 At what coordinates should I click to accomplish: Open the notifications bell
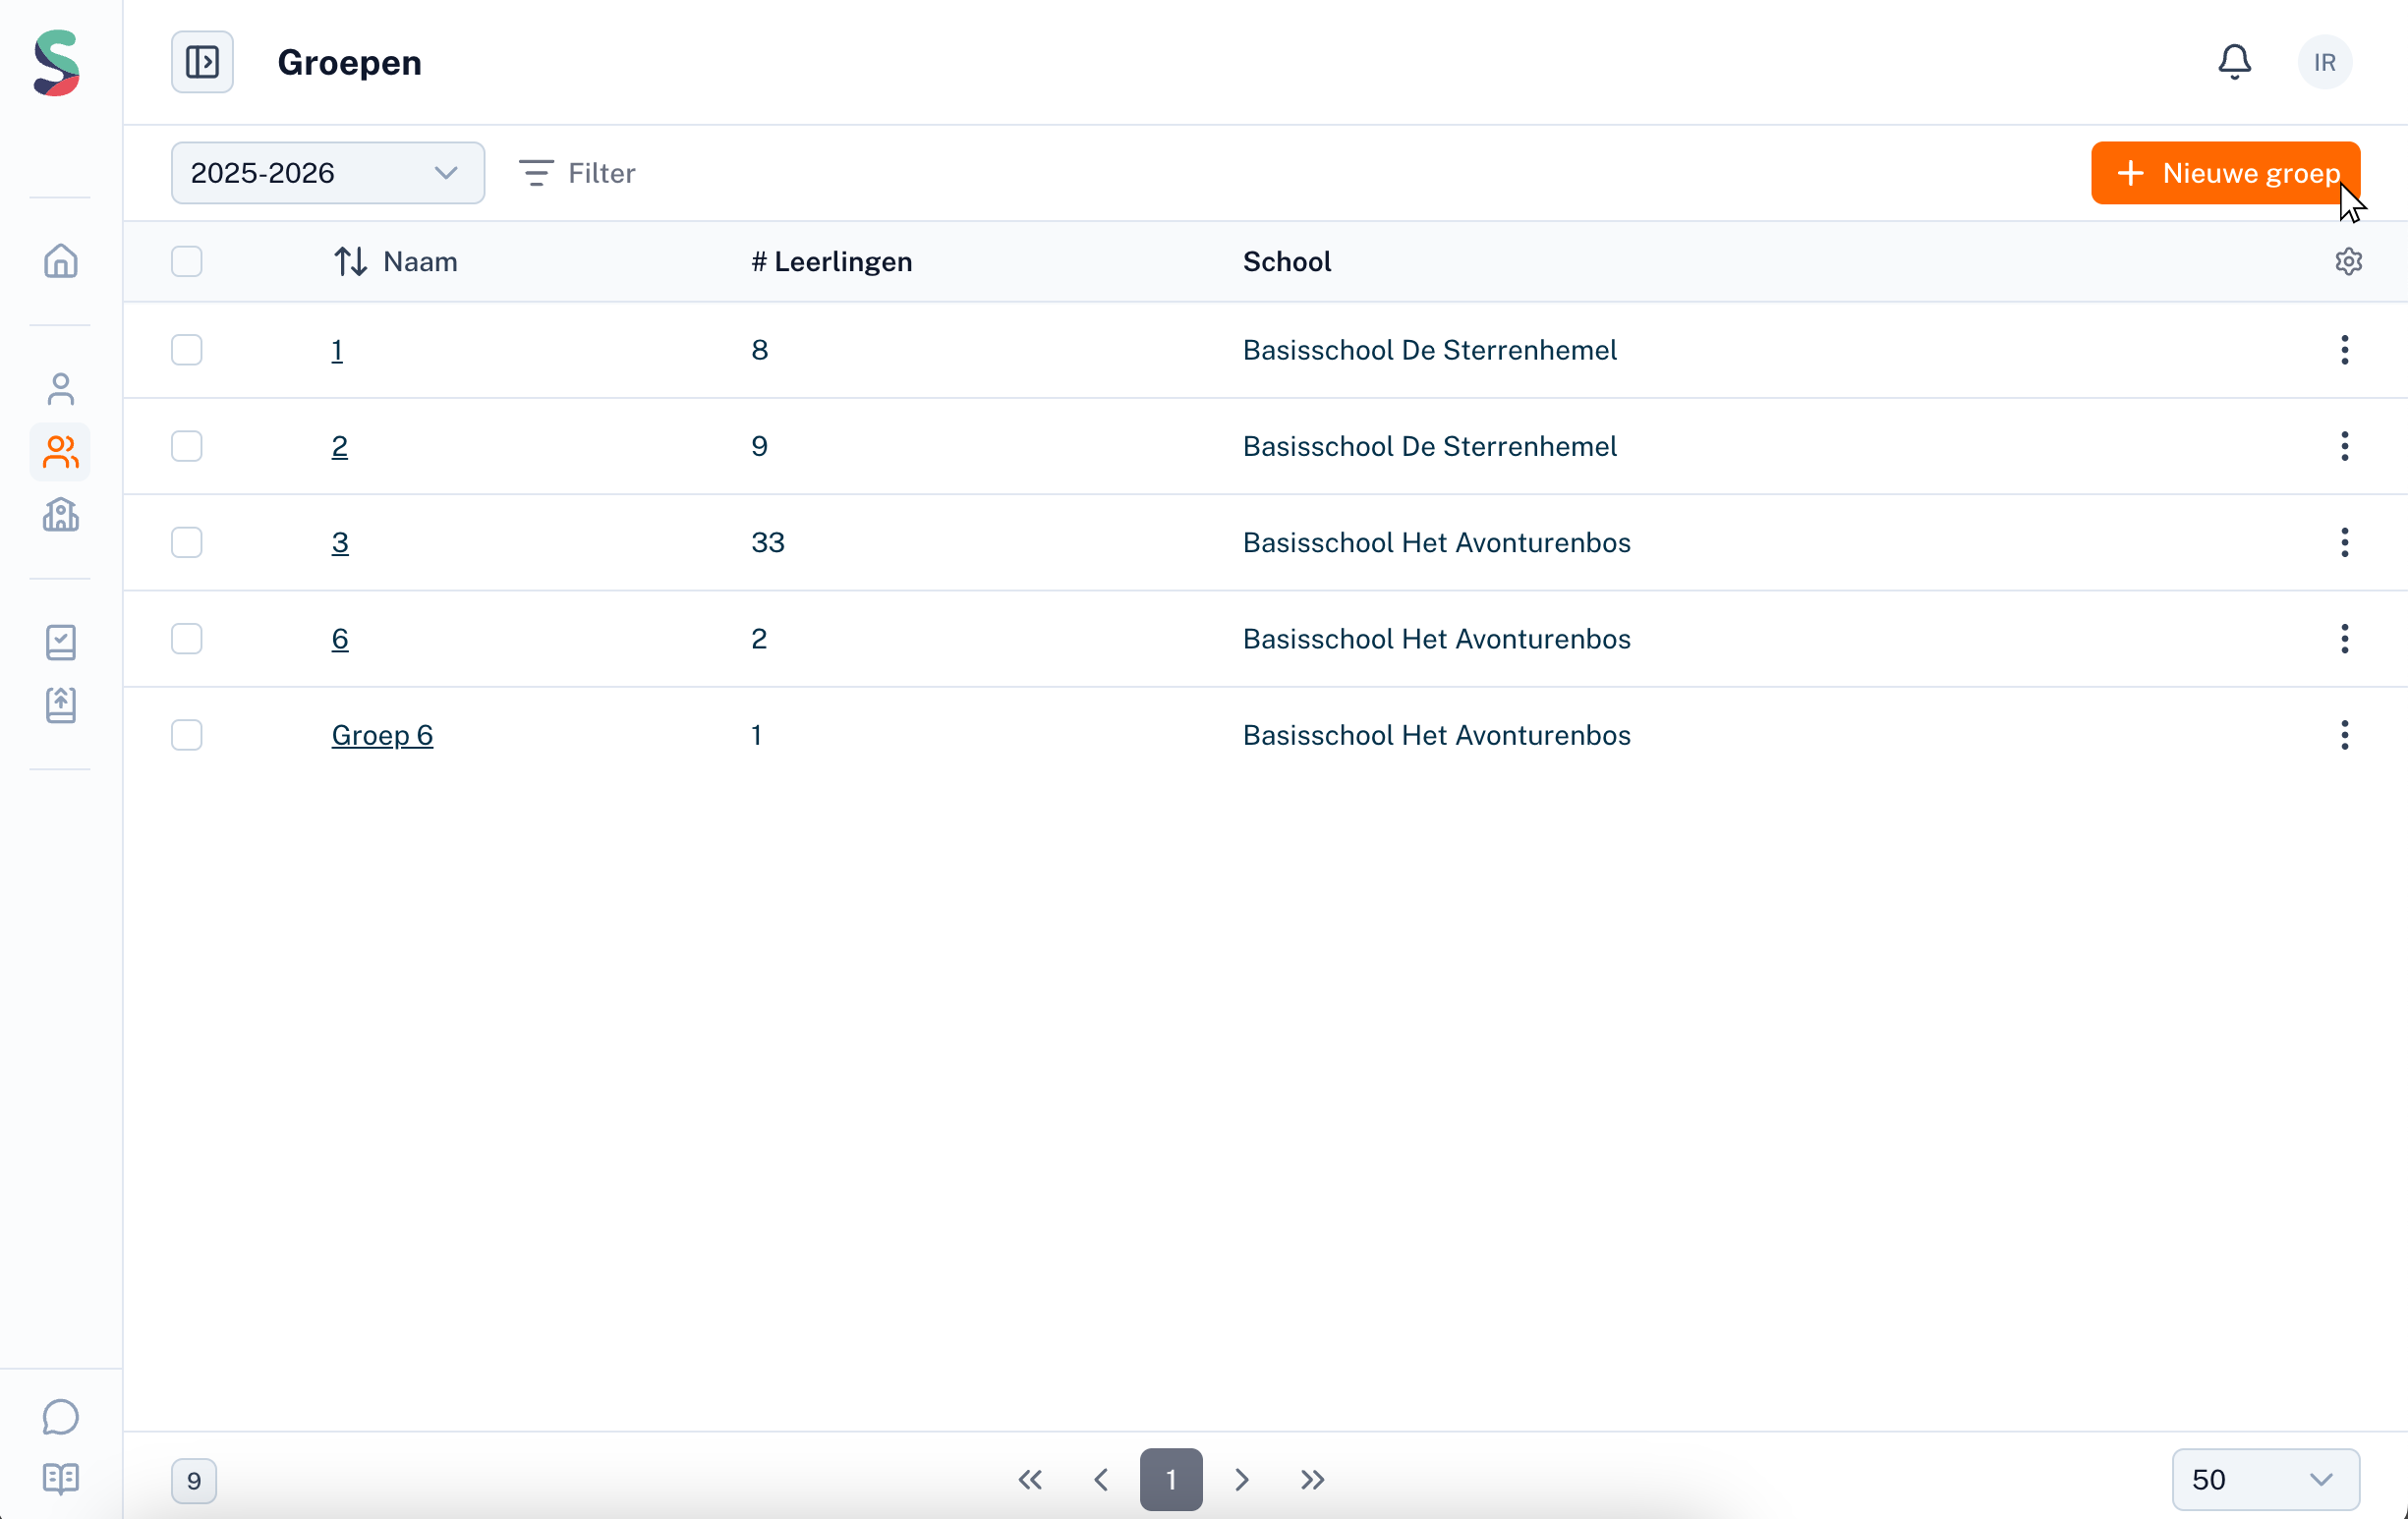point(2234,62)
